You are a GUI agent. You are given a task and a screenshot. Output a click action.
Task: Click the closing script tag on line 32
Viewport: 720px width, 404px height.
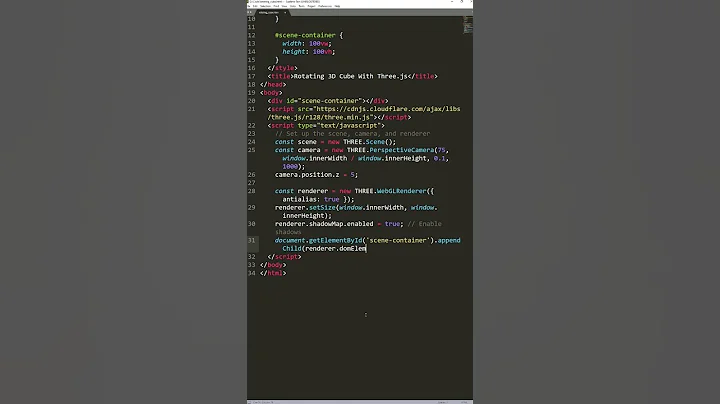284,257
